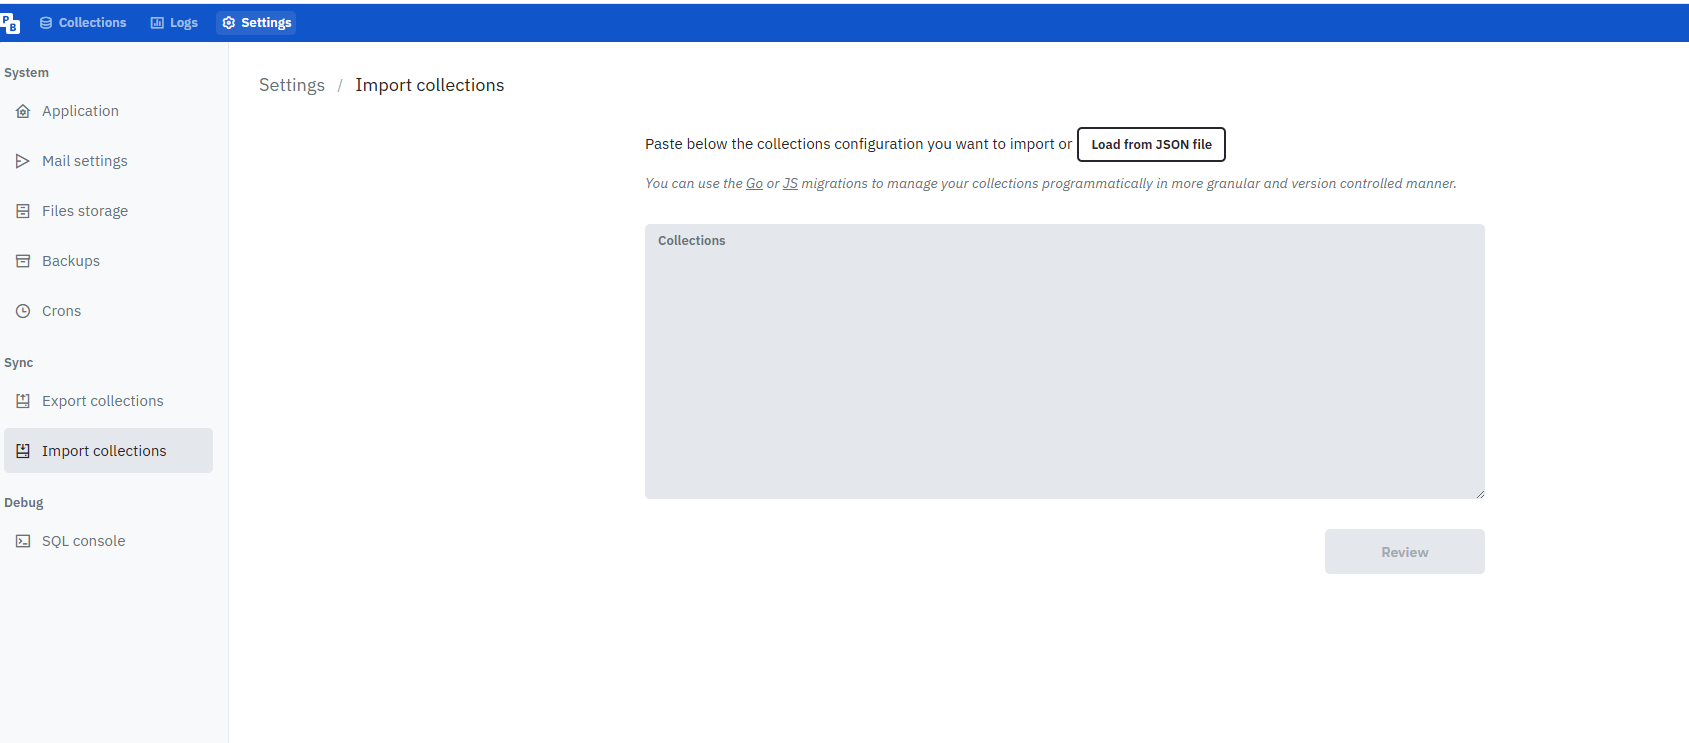Image resolution: width=1689 pixels, height=743 pixels.
Task: Click the Backups archive icon
Action: (23, 261)
